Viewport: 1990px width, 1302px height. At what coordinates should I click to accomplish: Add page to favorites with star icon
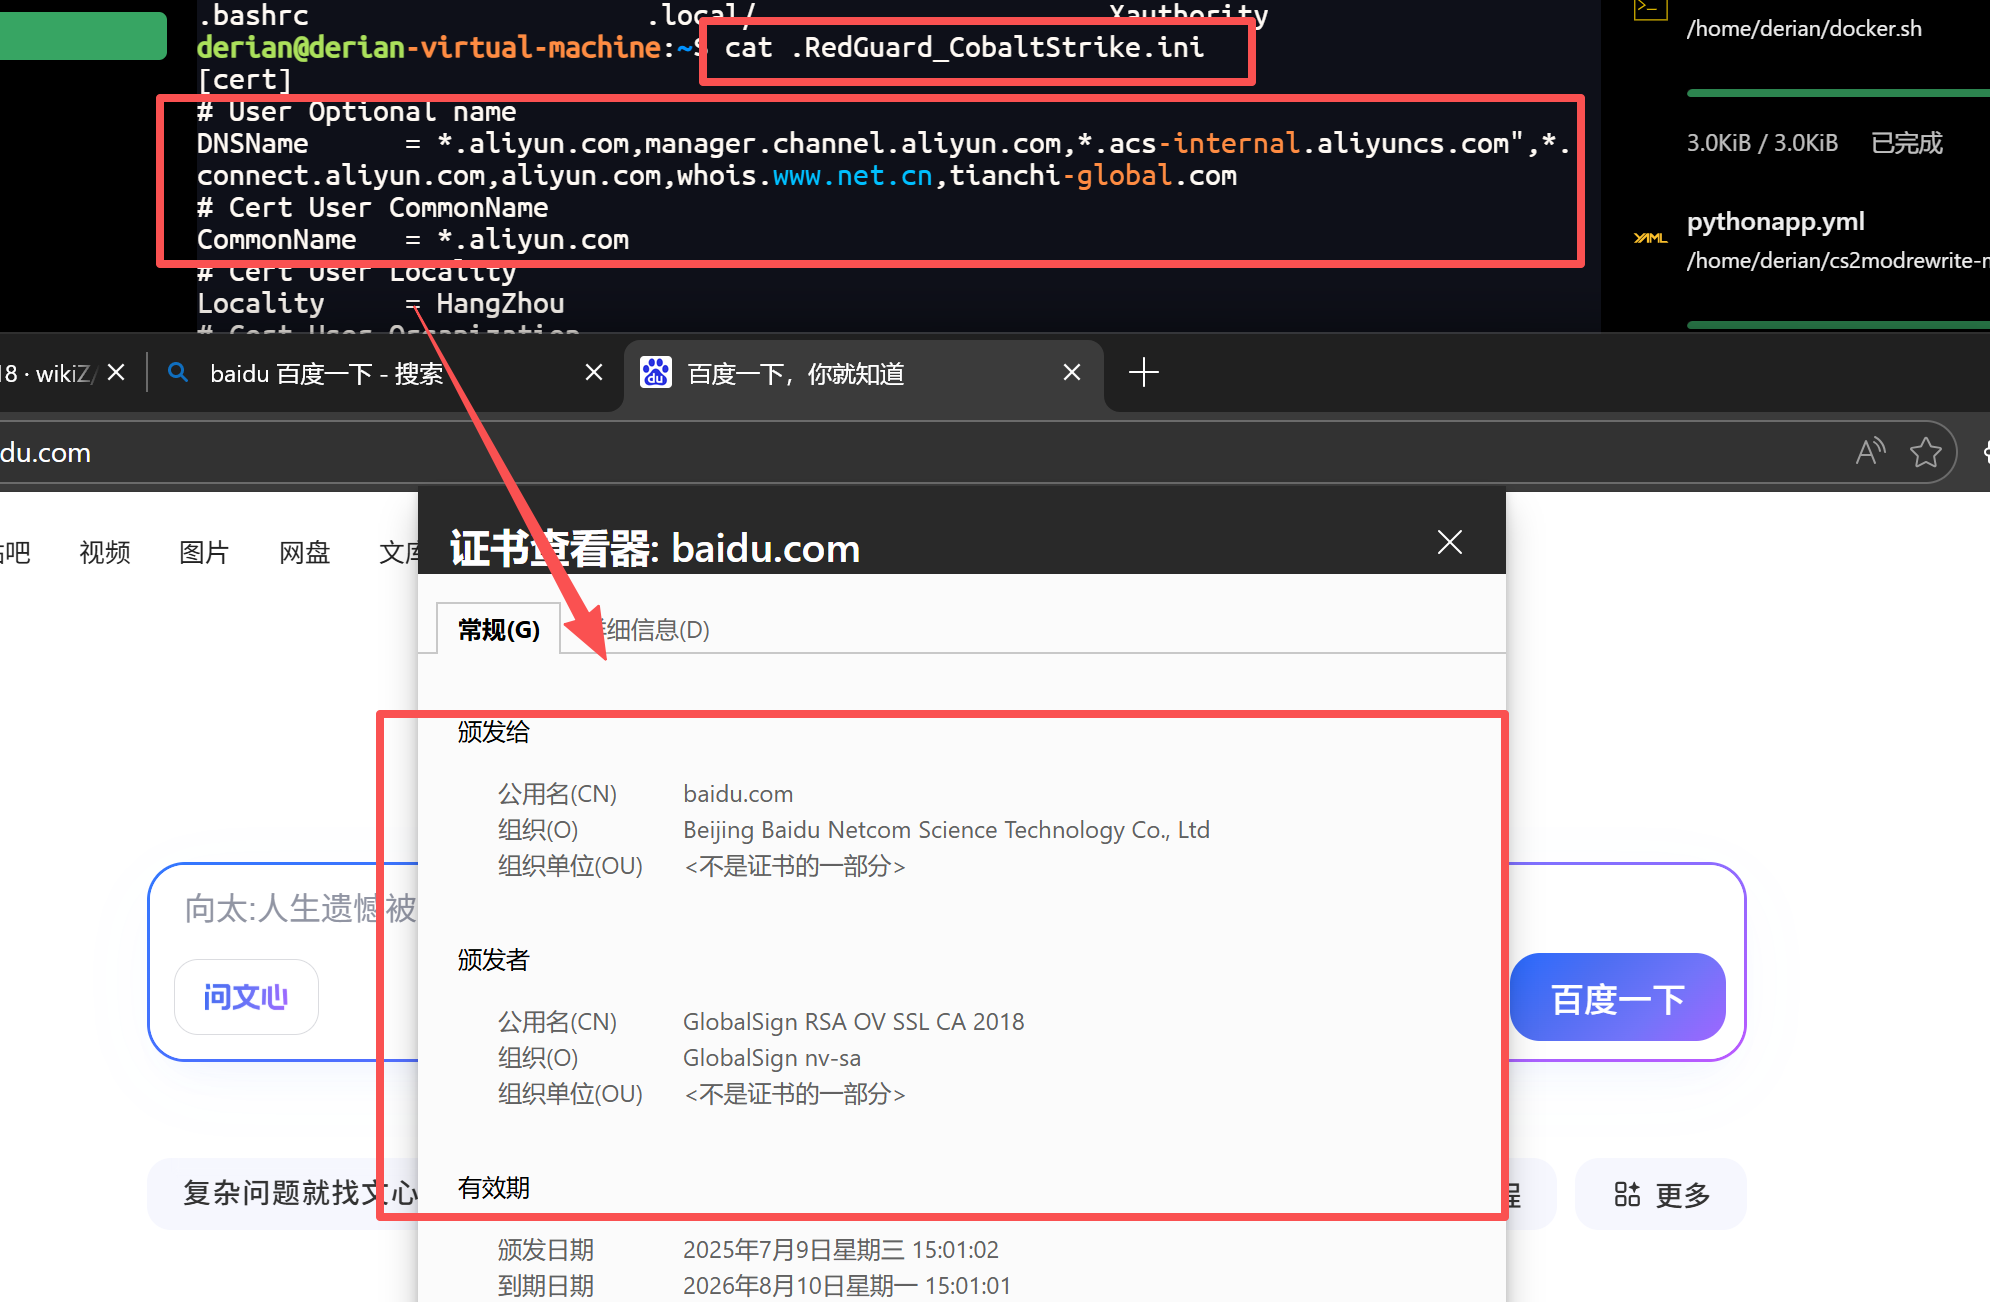[x=1925, y=452]
